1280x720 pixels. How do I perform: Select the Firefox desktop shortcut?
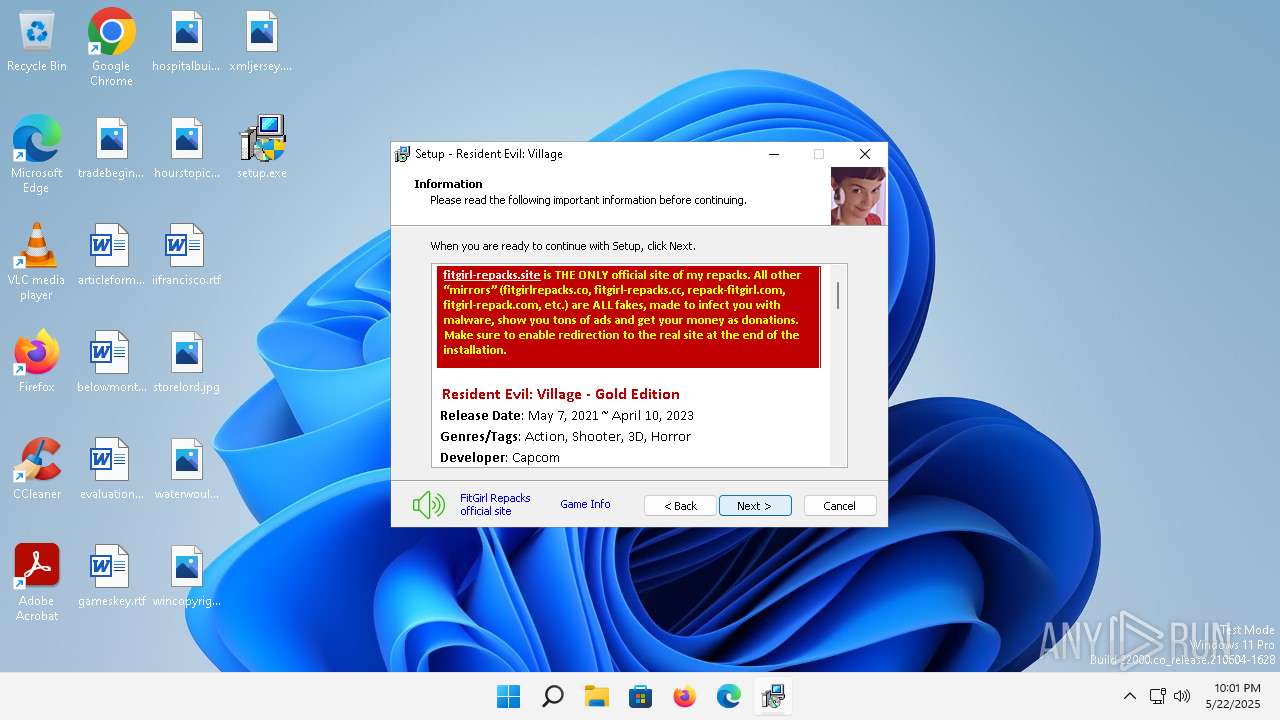pyautogui.click(x=37, y=362)
